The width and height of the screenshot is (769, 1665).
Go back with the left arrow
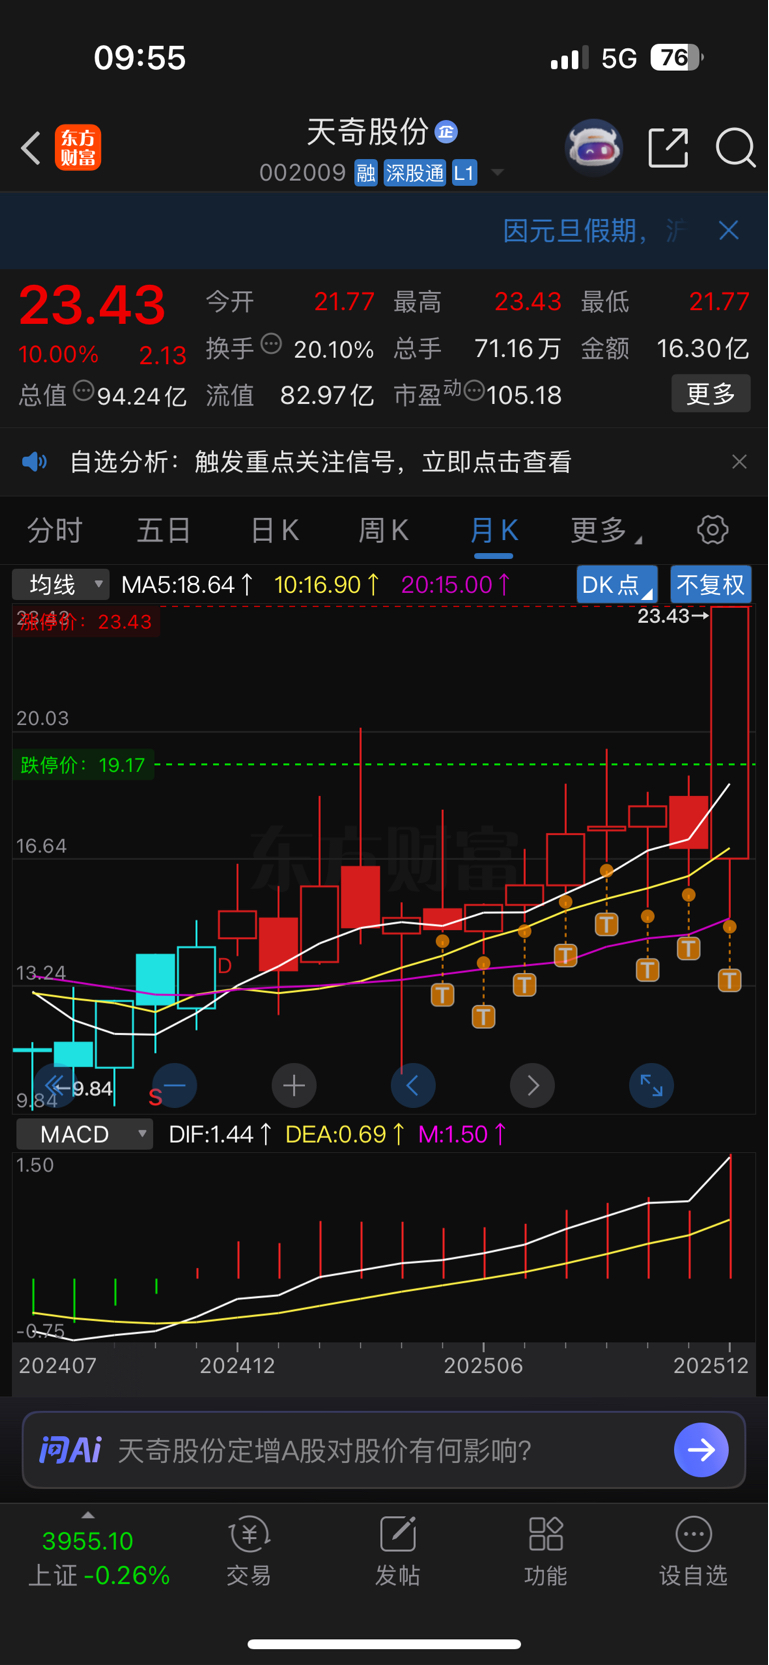(31, 149)
